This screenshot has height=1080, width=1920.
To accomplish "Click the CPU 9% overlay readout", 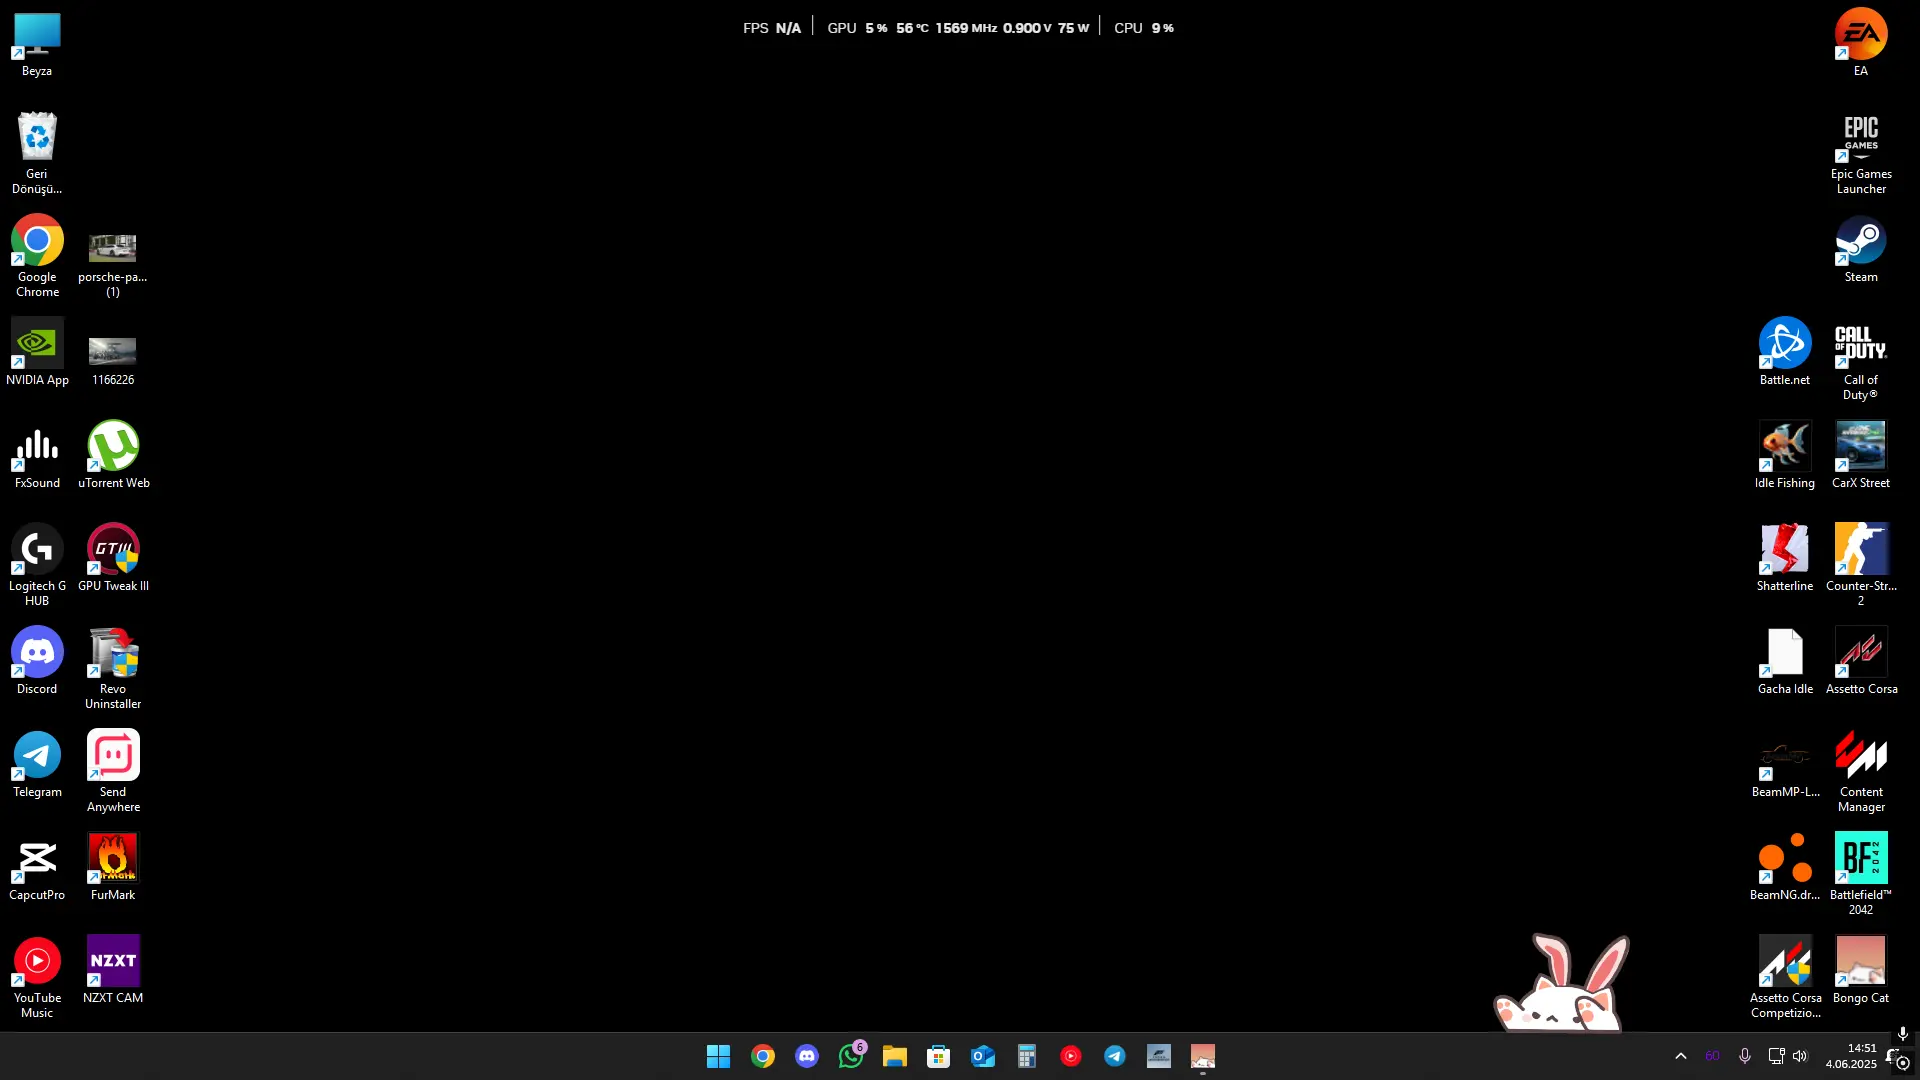I will point(1143,28).
